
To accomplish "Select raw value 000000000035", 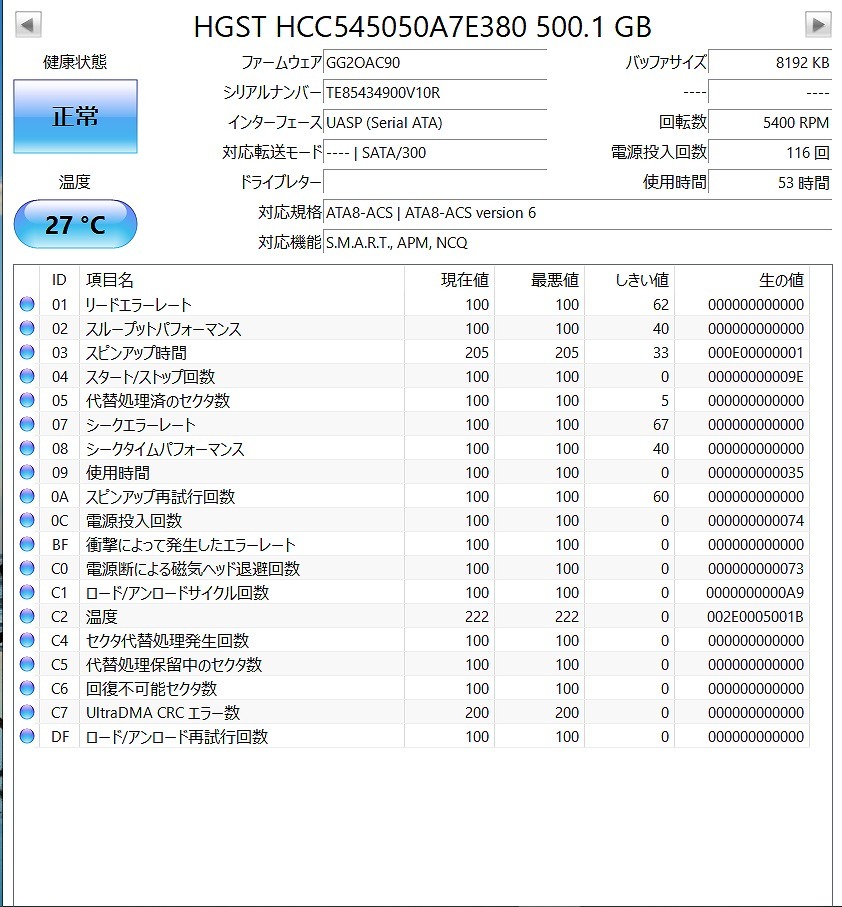I will [756, 473].
